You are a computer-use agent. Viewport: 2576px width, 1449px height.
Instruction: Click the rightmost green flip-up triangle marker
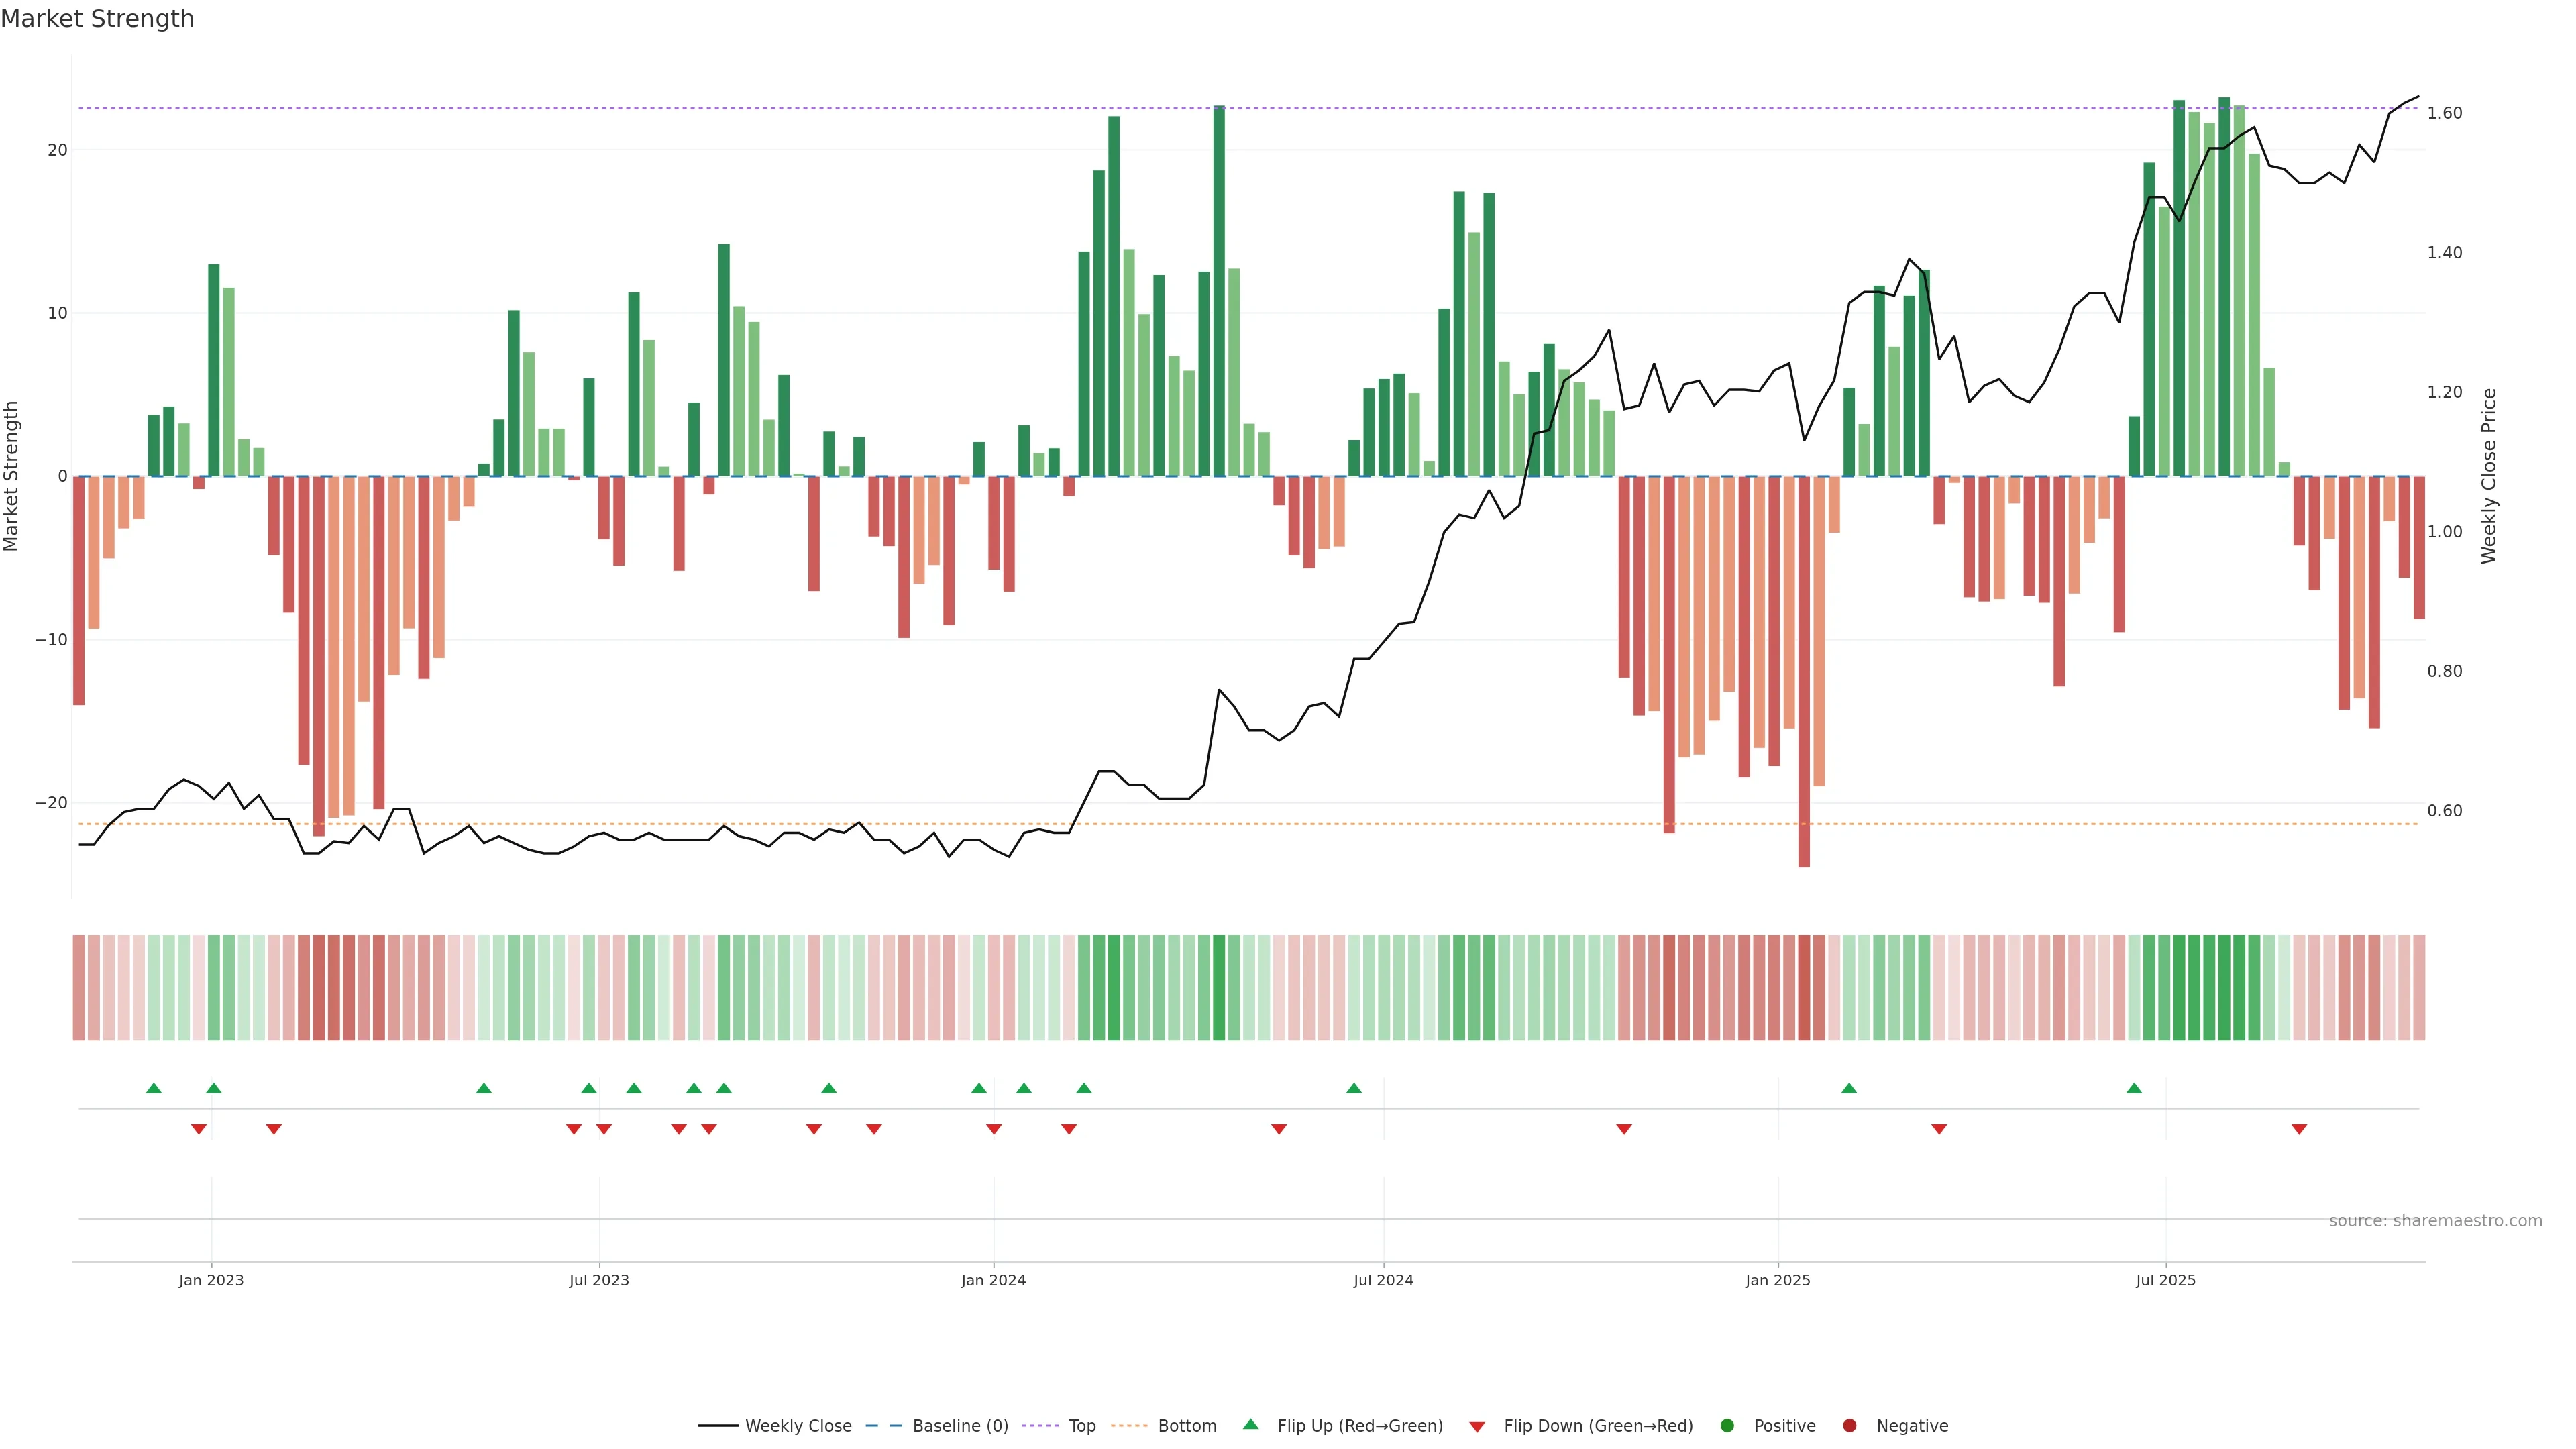2134,1088
